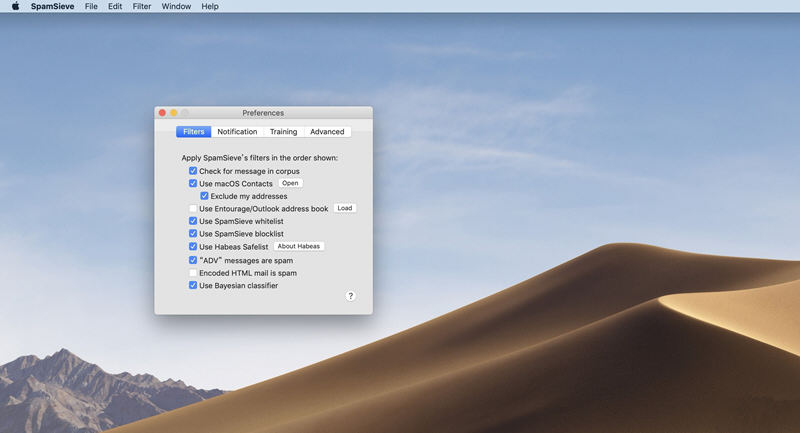The width and height of the screenshot is (800, 433).
Task: Open the Window menu
Action: [x=176, y=6]
